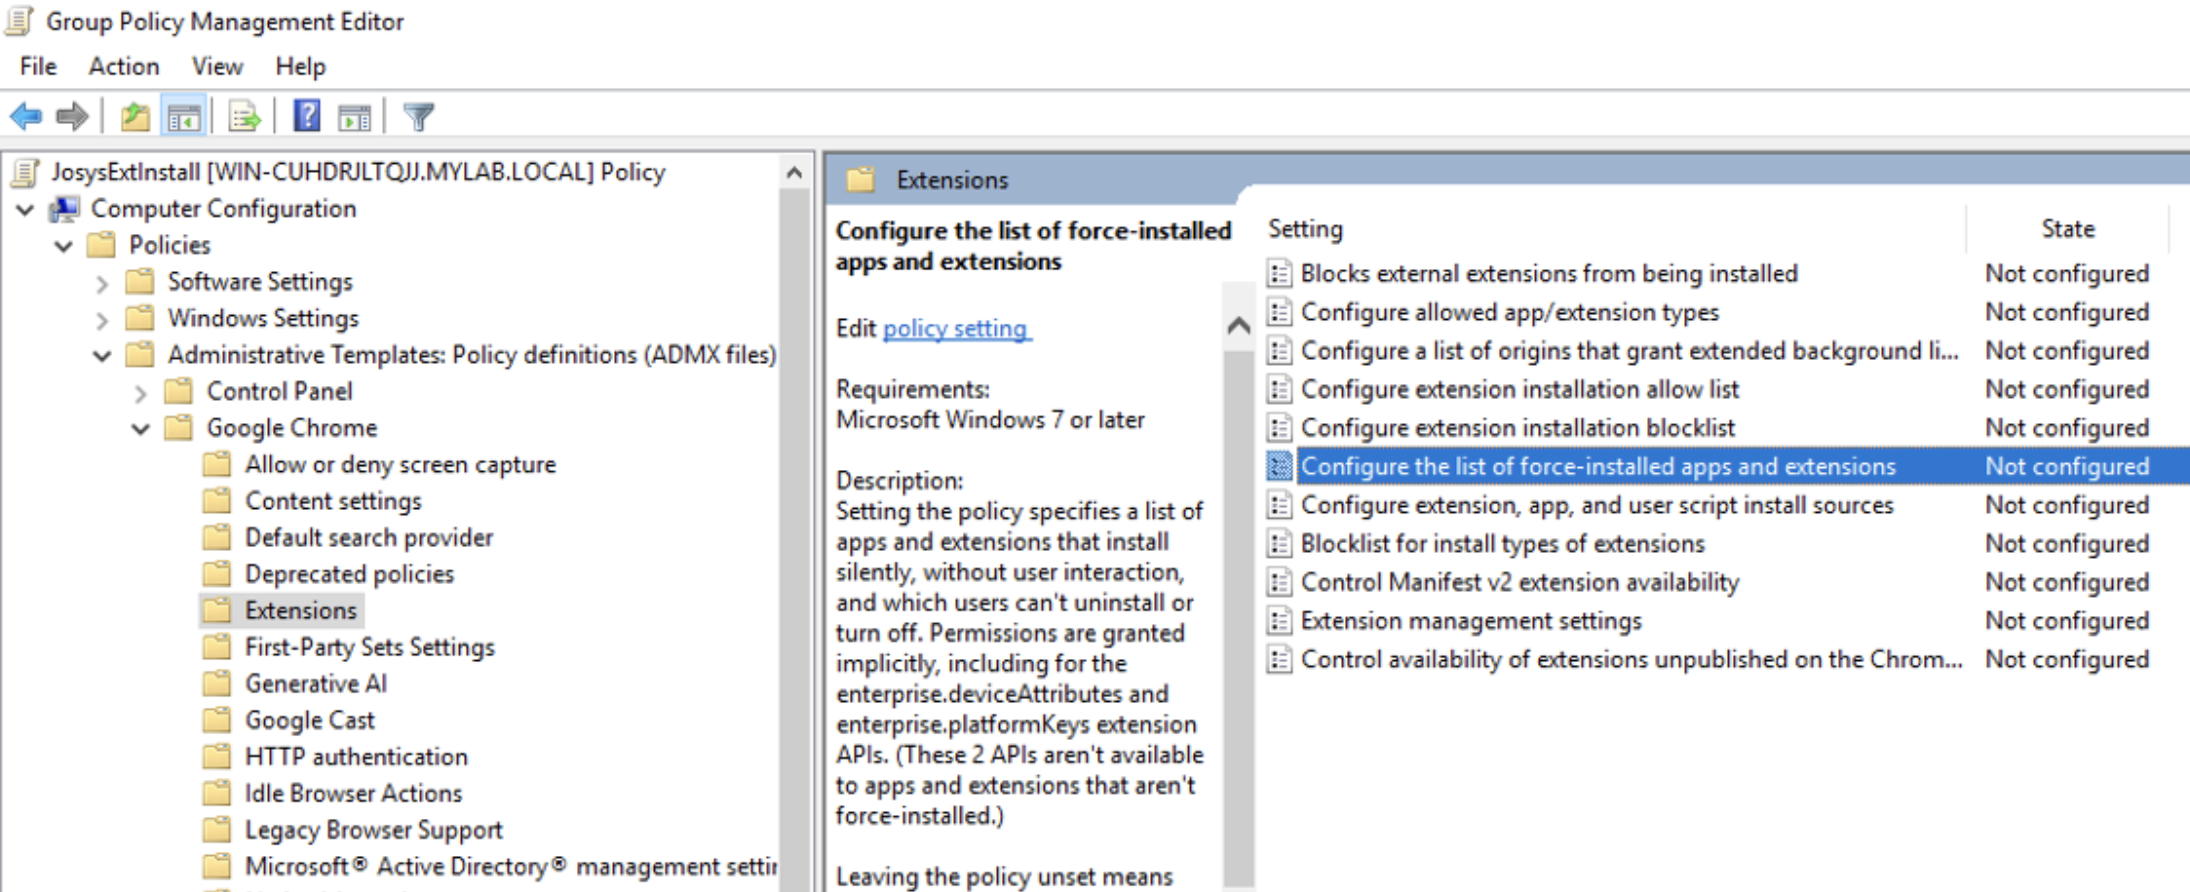Viewport: 2190px width, 892px height.
Task: Select 'Extension management settings' policy
Action: (x=1470, y=621)
